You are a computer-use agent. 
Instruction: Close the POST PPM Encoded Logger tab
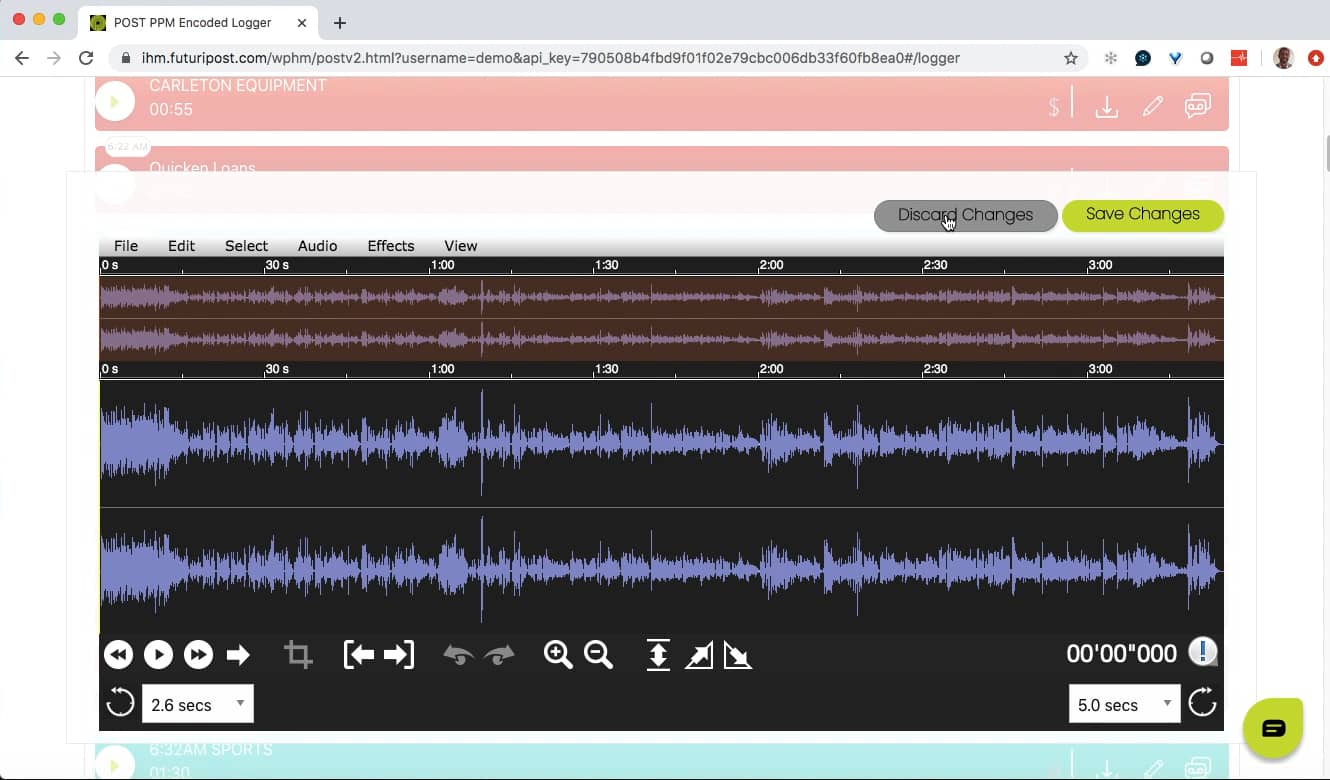[x=302, y=22]
